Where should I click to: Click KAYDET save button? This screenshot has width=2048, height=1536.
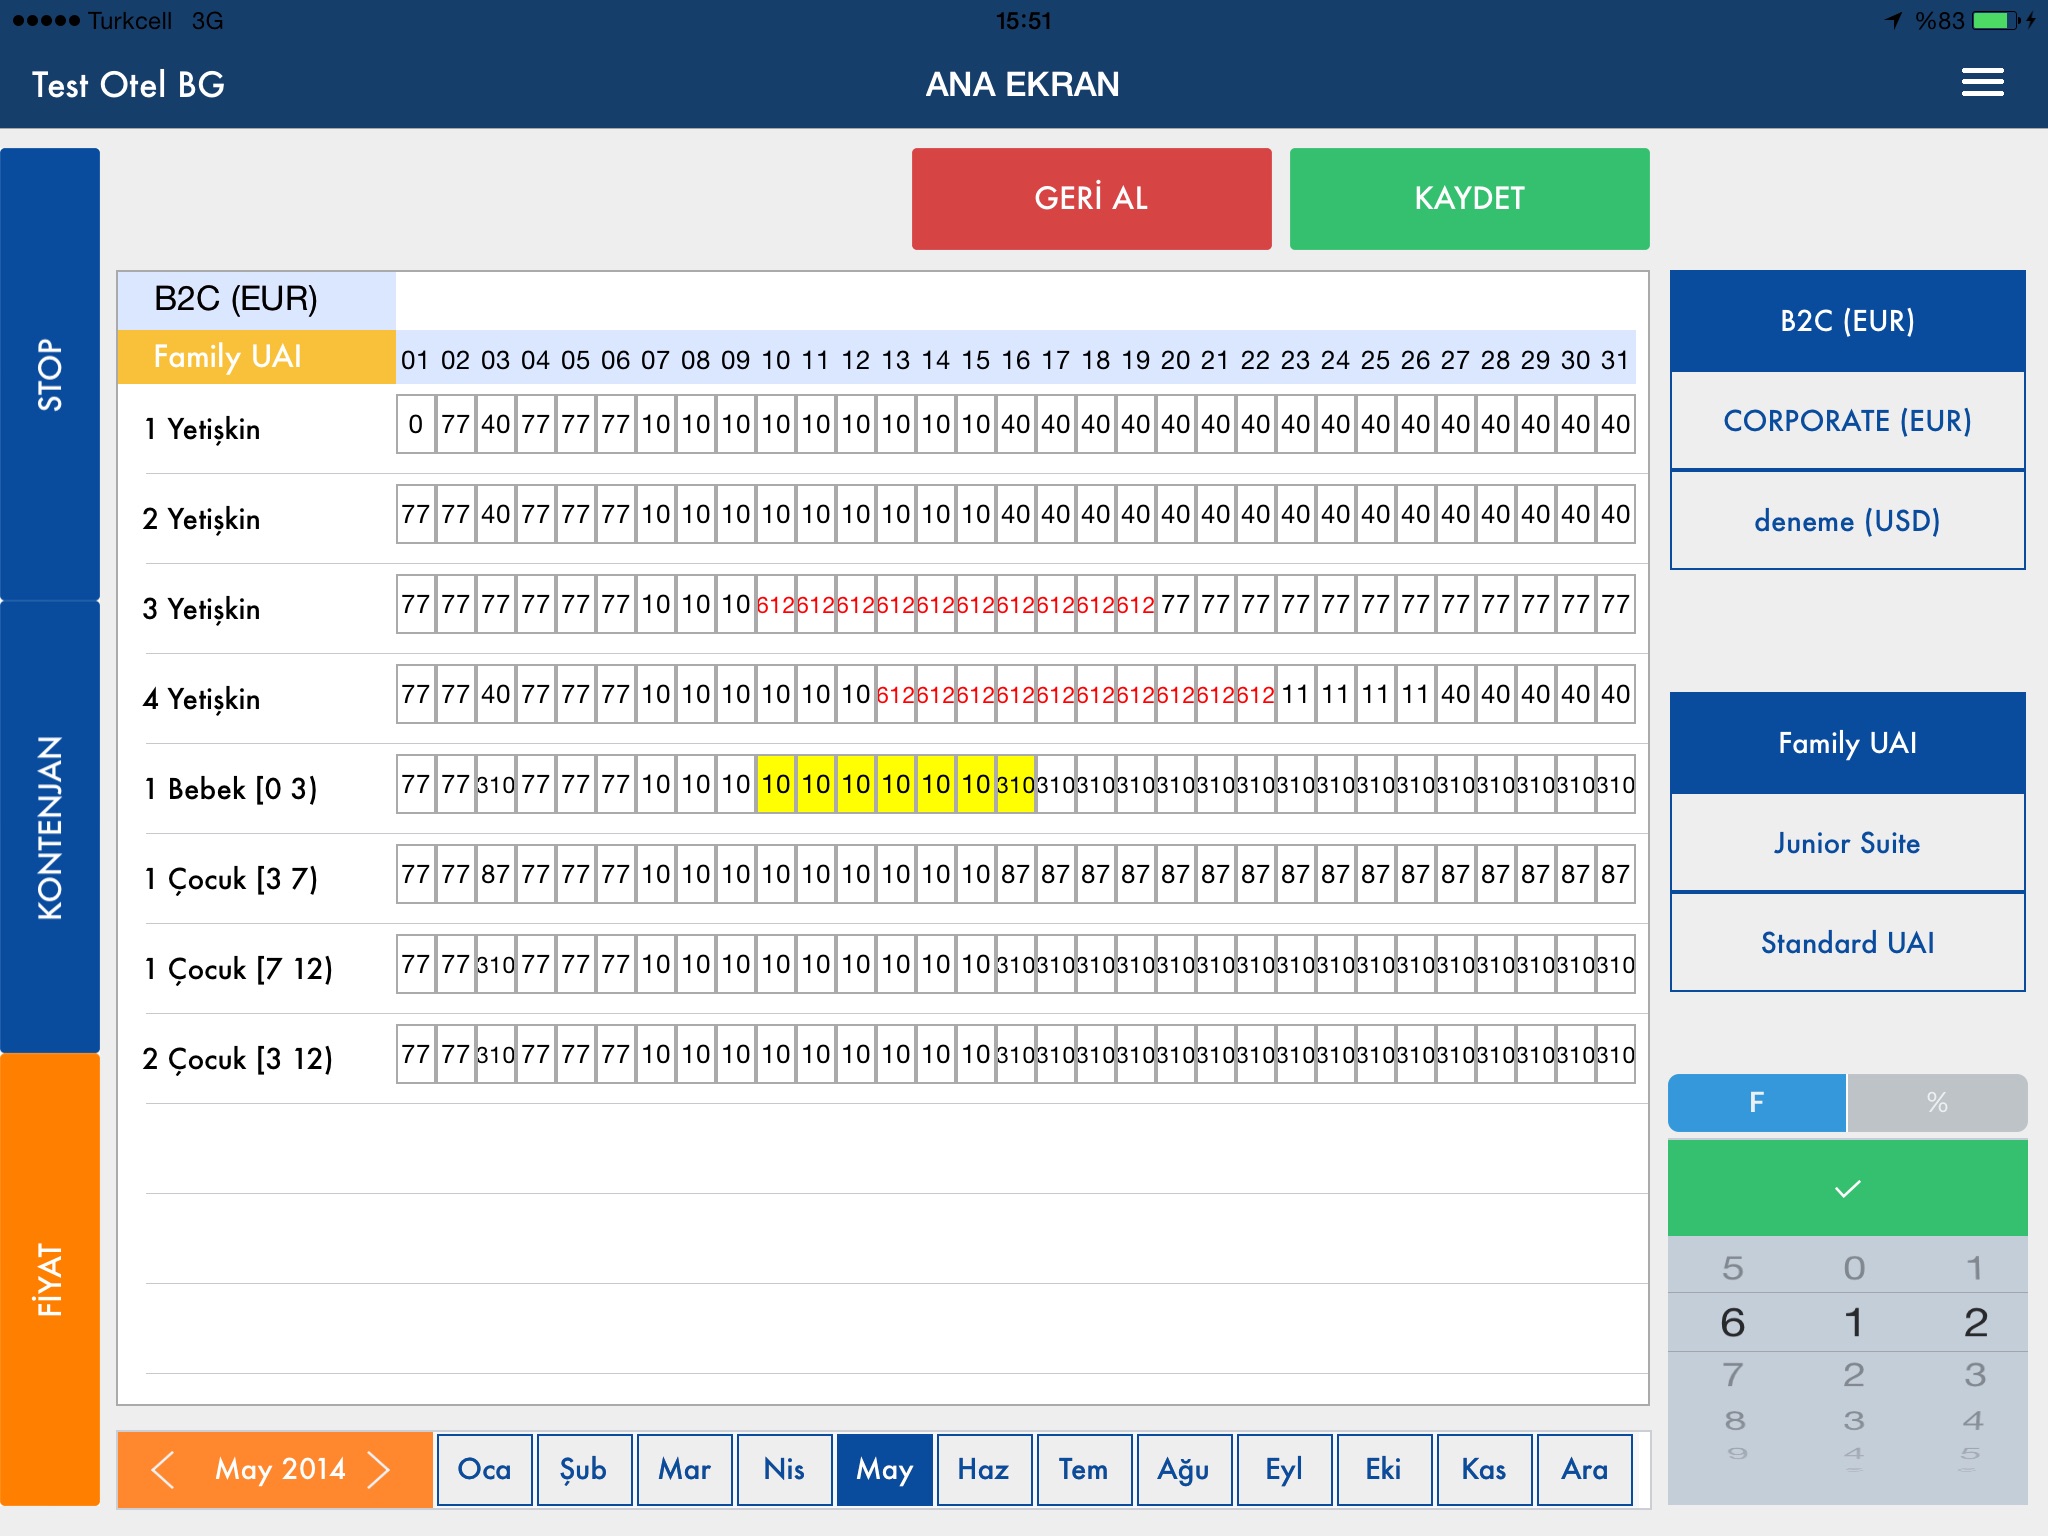pyautogui.click(x=1469, y=198)
